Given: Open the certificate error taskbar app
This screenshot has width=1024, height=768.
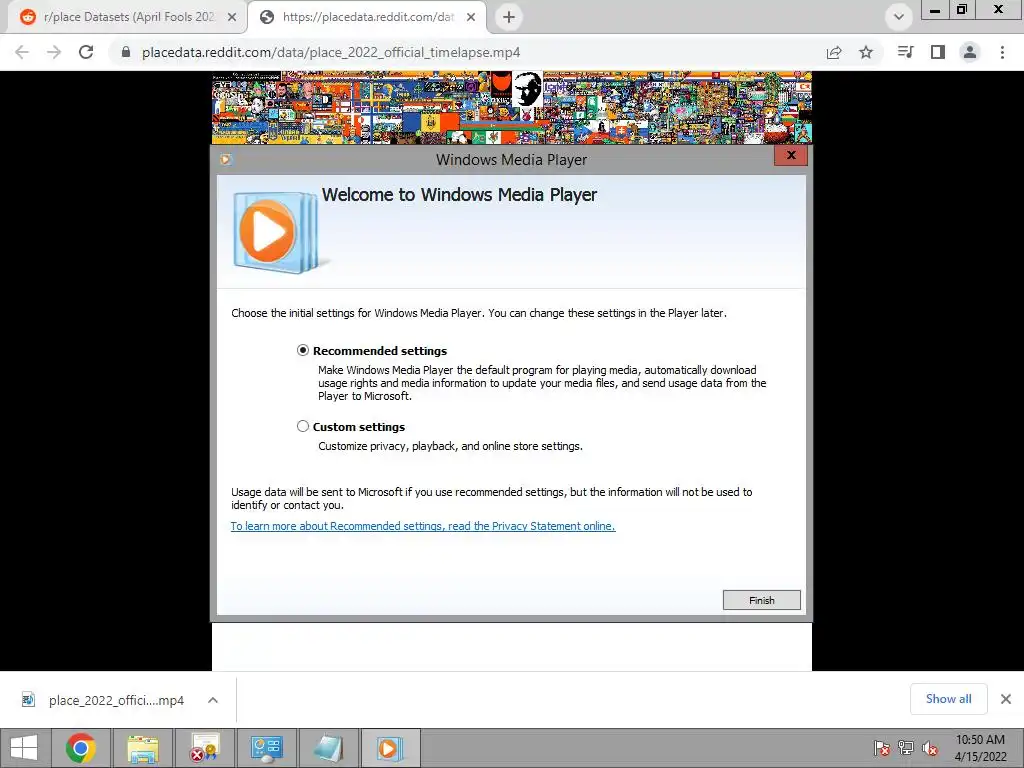Looking at the screenshot, I should 204,748.
